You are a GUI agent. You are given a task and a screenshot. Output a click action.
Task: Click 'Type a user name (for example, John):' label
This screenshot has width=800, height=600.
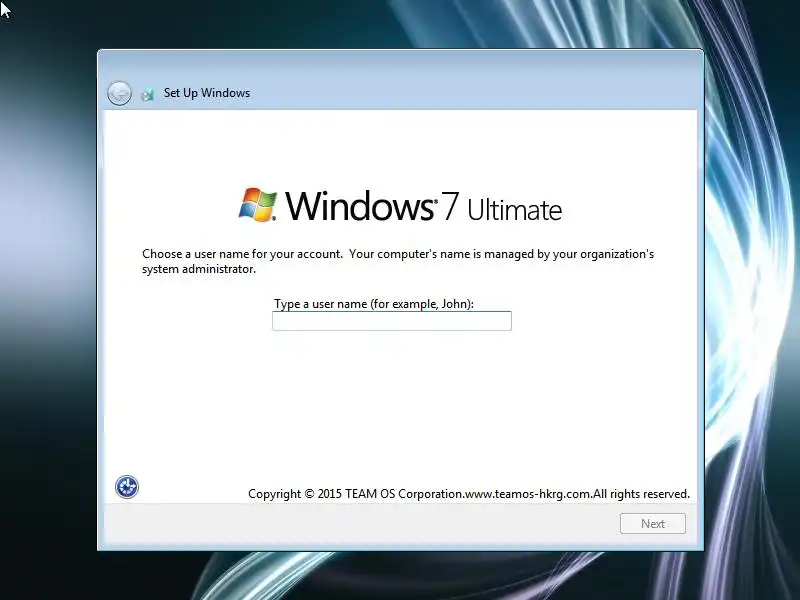click(x=374, y=304)
